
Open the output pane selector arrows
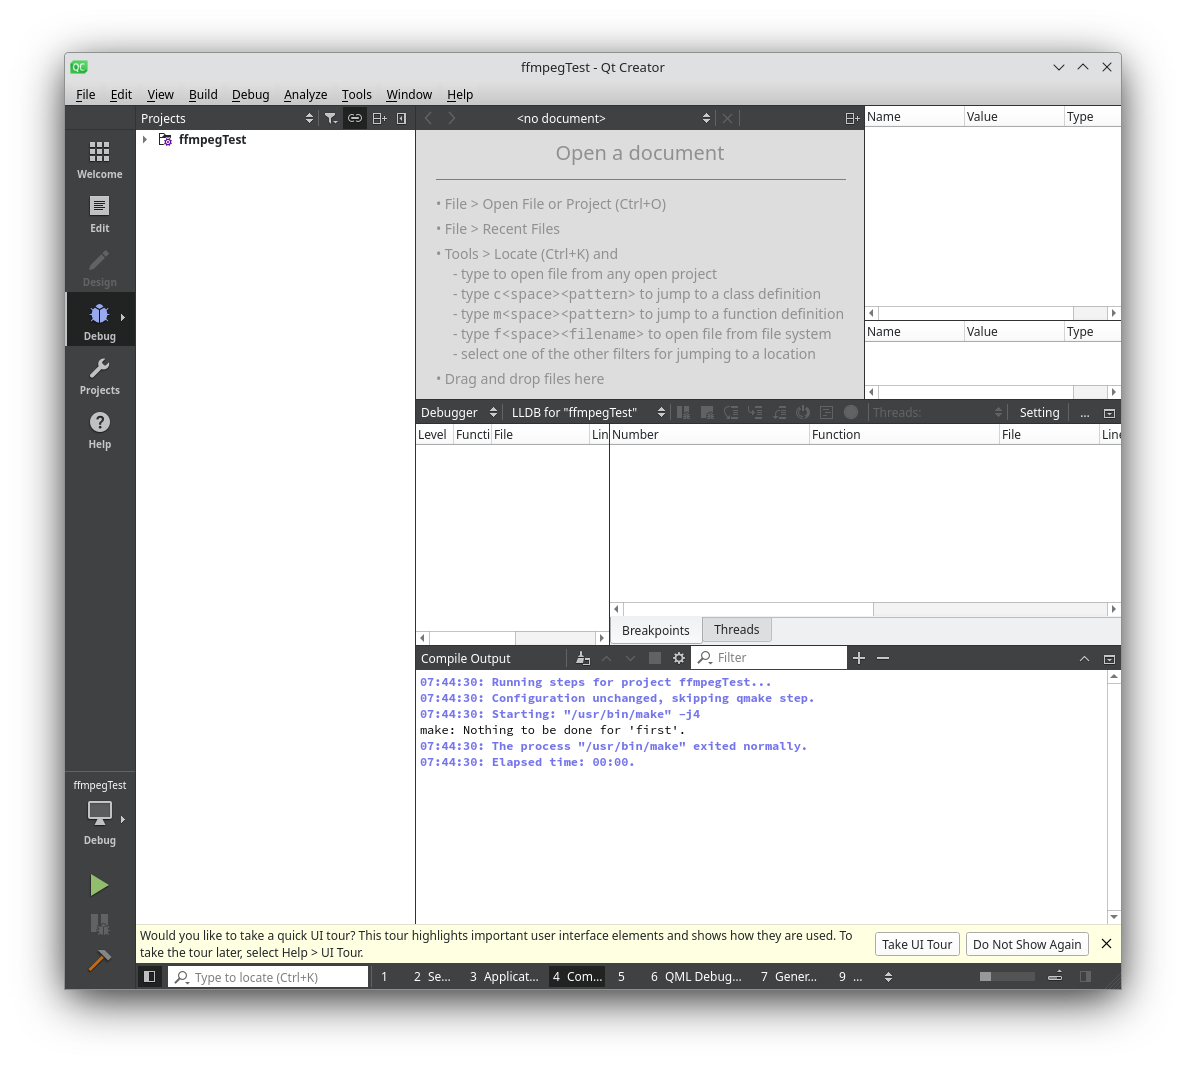[x=888, y=977]
